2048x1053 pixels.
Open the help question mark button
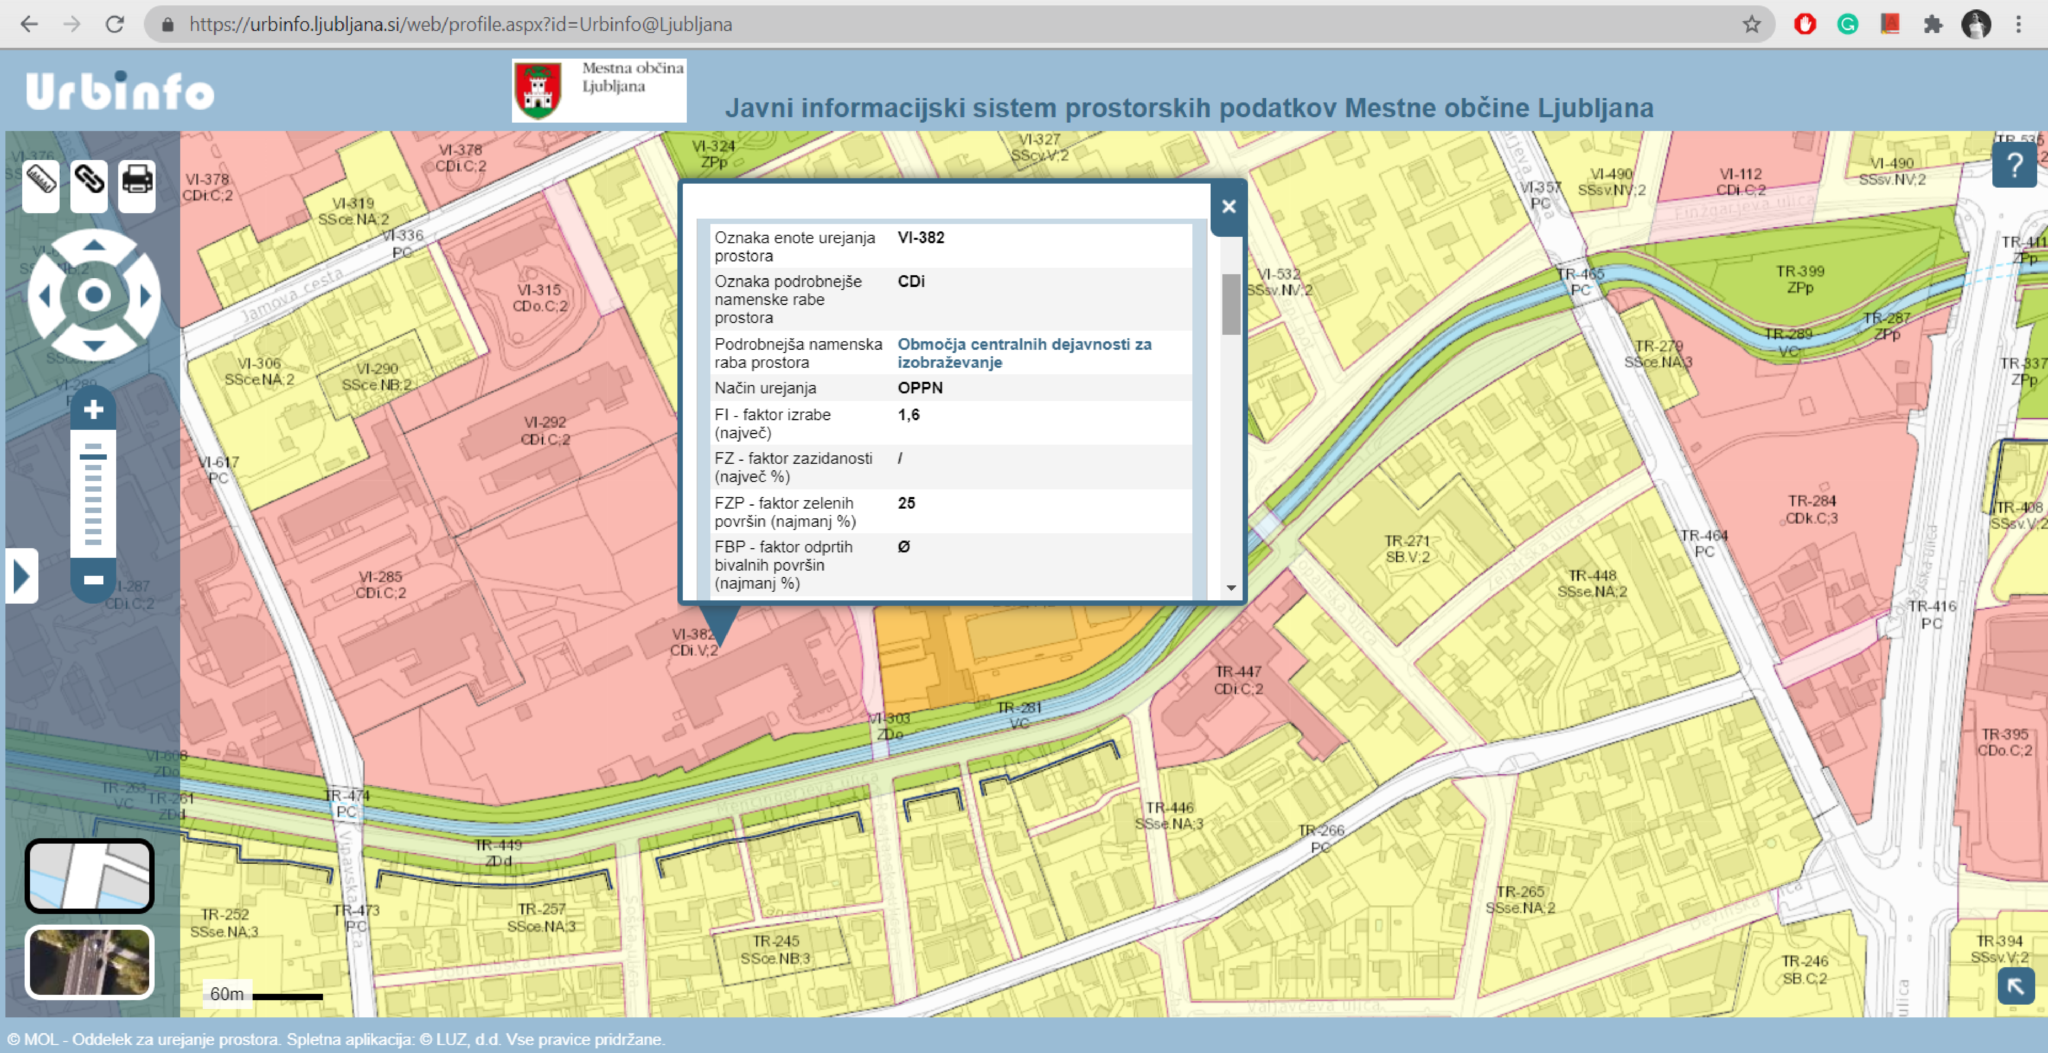click(x=2014, y=165)
